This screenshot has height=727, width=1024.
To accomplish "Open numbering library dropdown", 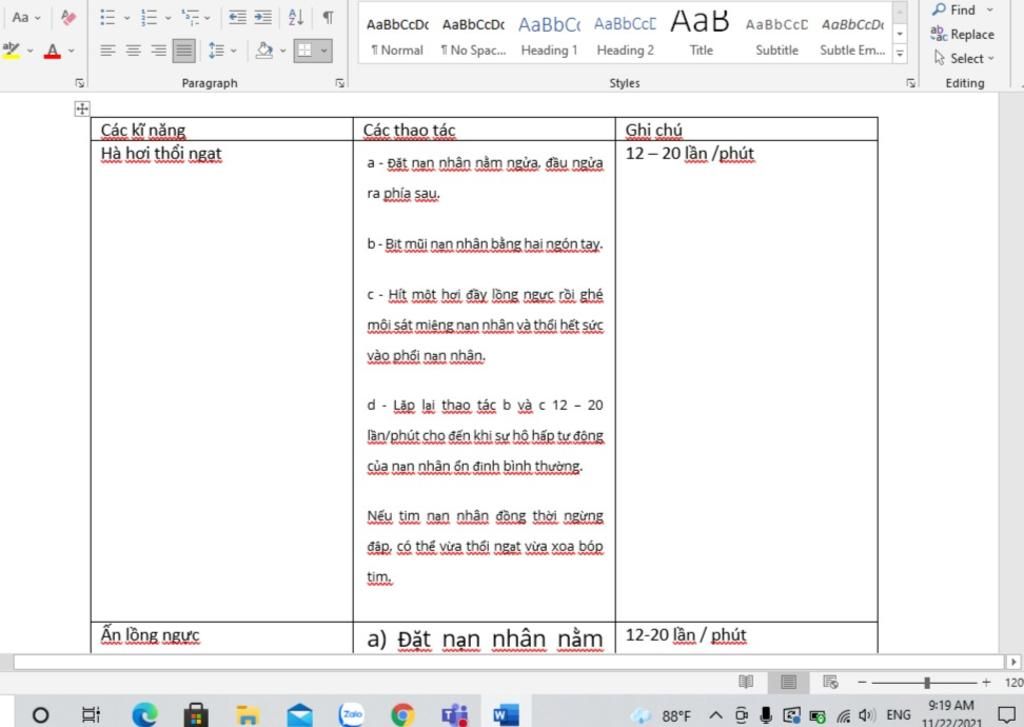I will [x=168, y=18].
